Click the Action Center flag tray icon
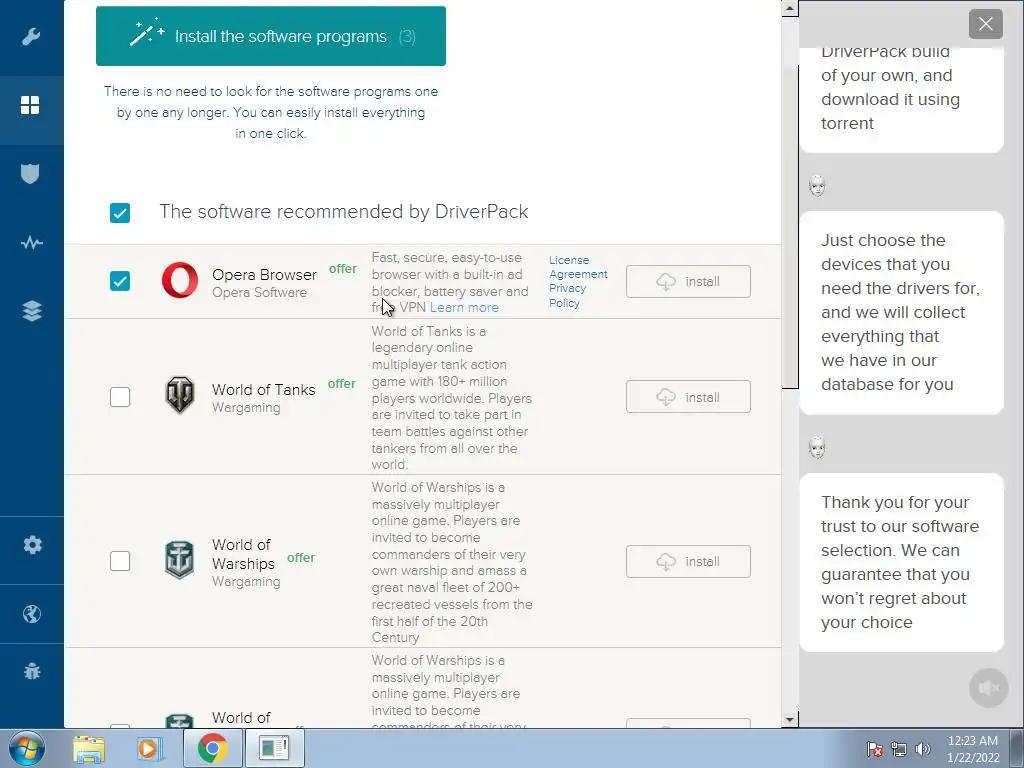The width and height of the screenshot is (1024, 768). (x=875, y=749)
